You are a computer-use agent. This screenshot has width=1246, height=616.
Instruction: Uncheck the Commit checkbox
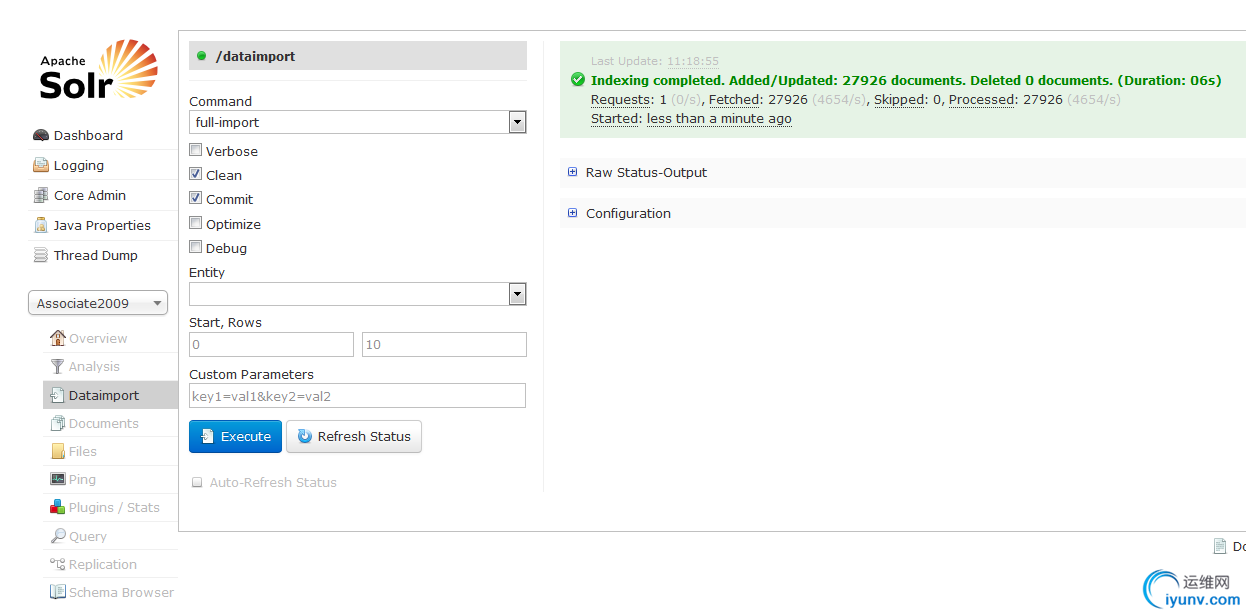point(196,198)
